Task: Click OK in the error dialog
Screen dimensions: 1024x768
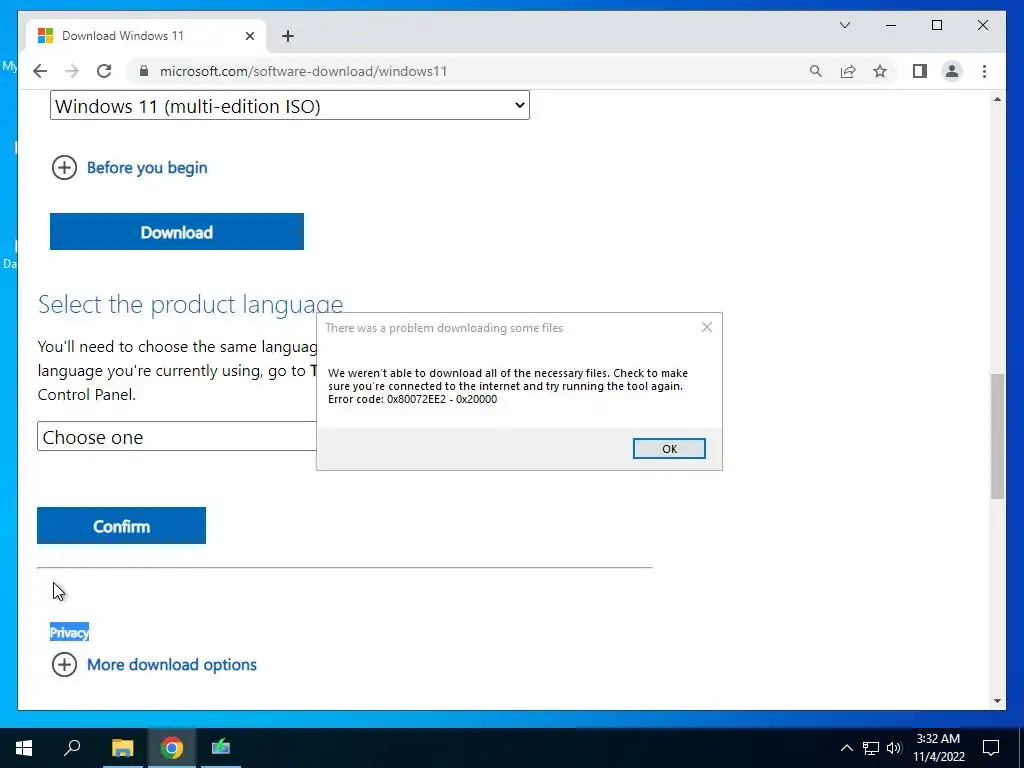Action: click(669, 449)
